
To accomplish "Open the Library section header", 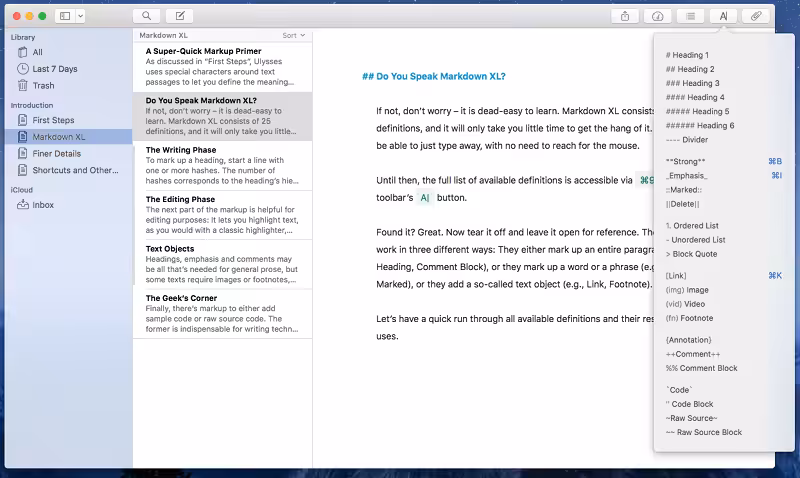I will click(23, 37).
